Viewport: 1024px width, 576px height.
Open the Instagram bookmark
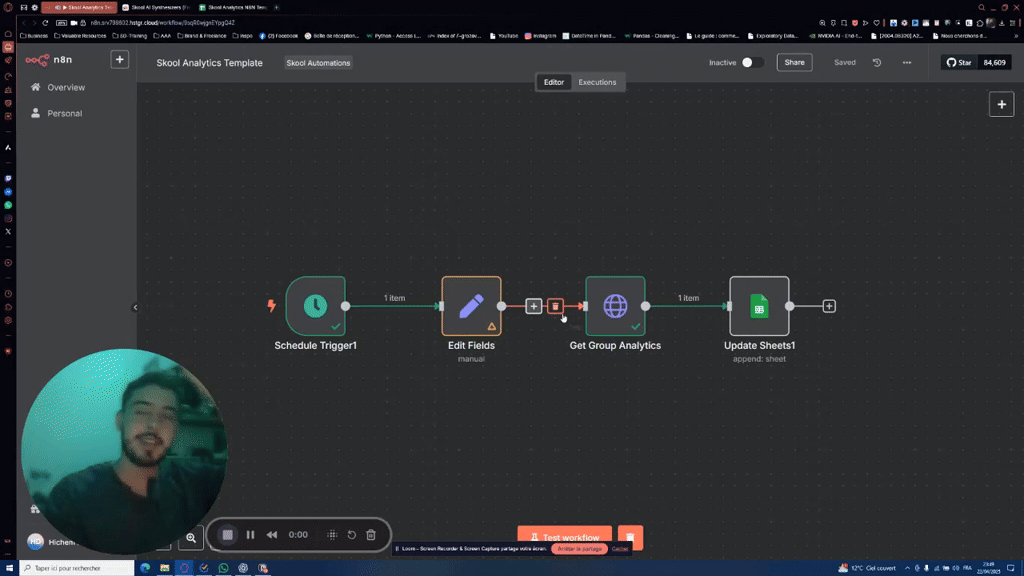pyautogui.click(x=540, y=36)
